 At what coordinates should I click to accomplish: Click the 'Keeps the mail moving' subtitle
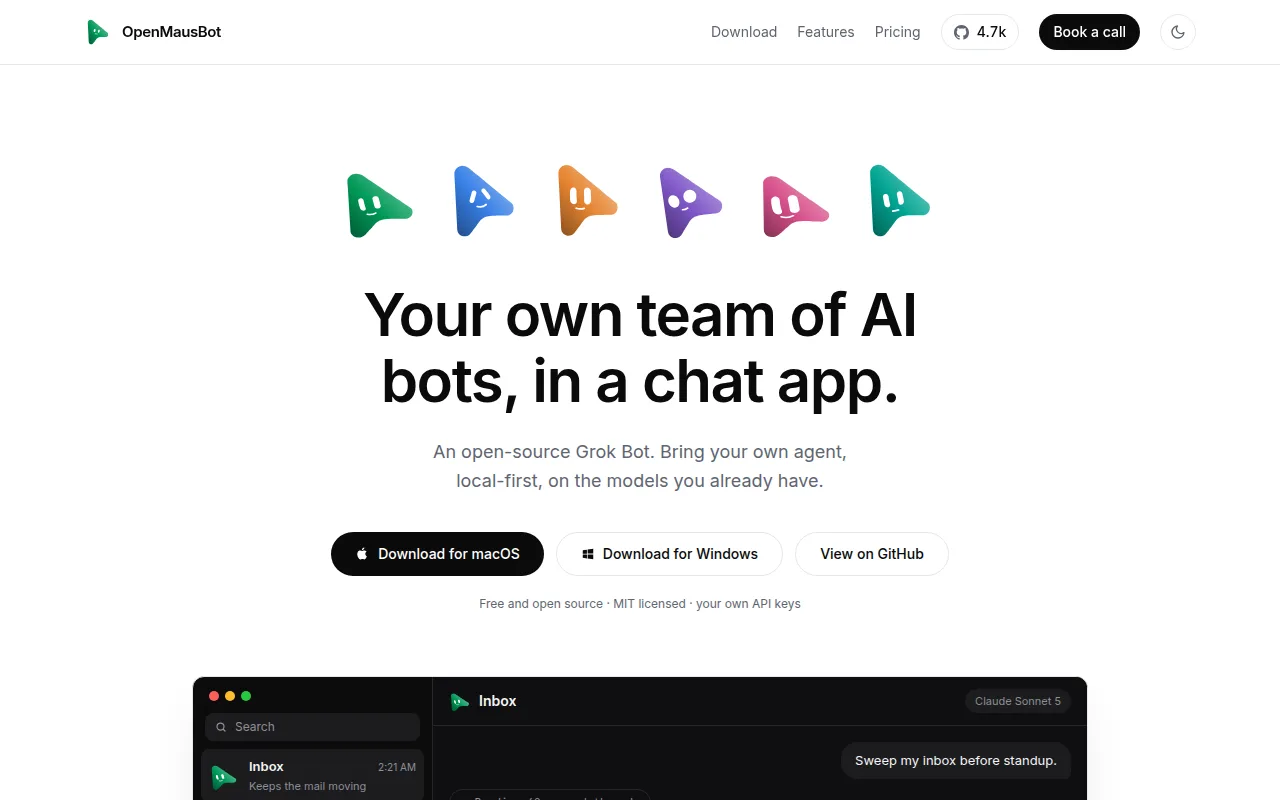pyautogui.click(x=307, y=786)
